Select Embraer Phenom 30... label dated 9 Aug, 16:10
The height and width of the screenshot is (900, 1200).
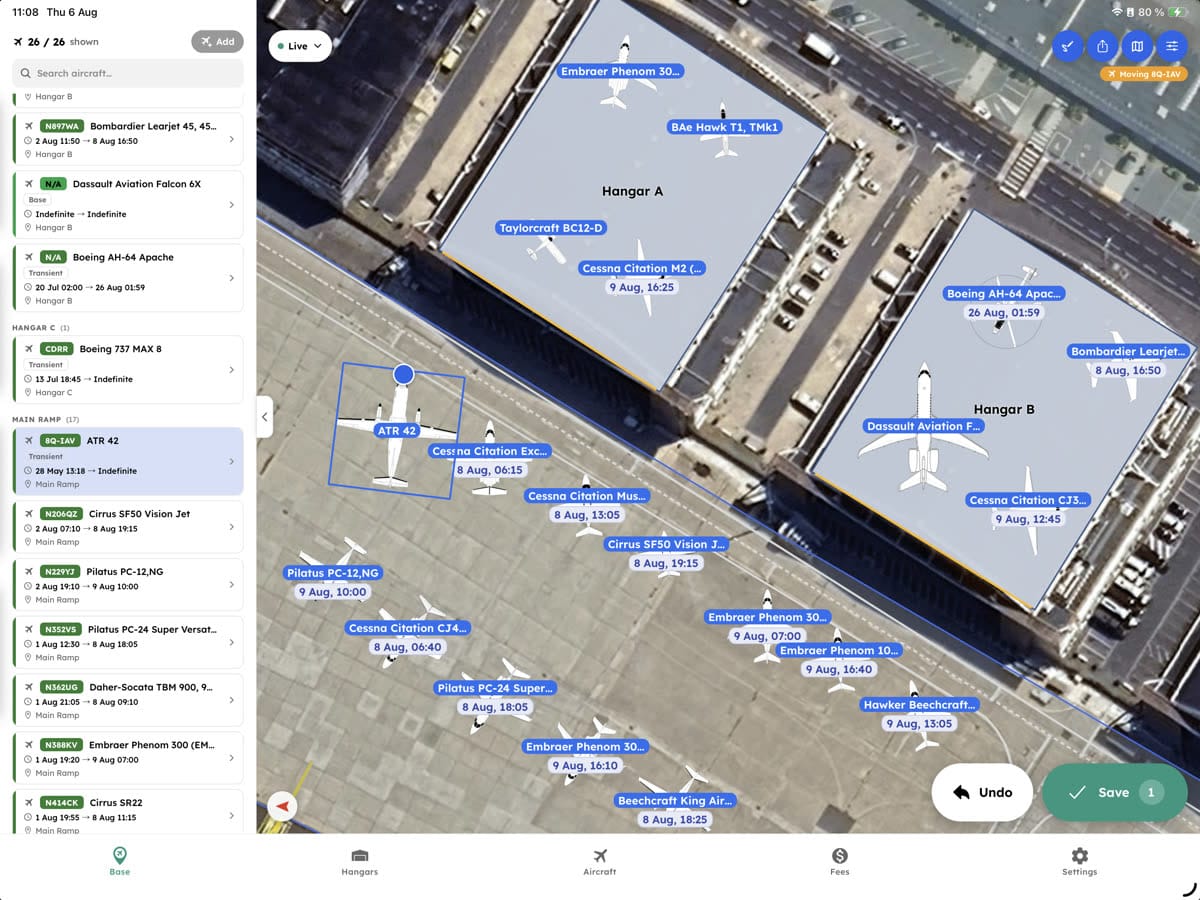pyautogui.click(x=586, y=747)
